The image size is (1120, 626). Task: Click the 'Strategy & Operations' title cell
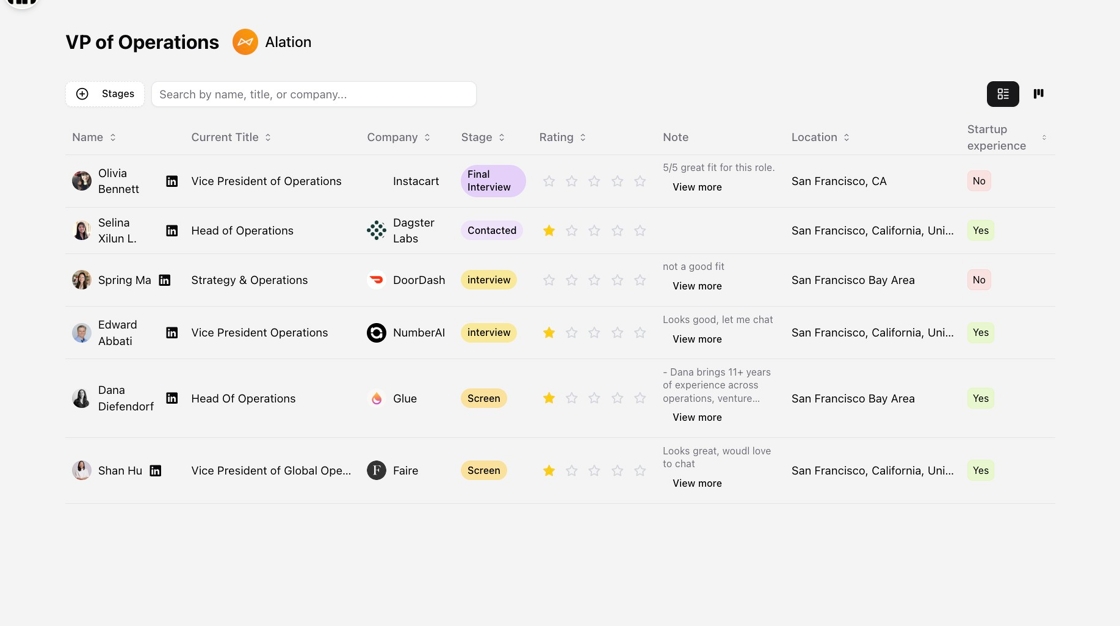pyautogui.click(x=249, y=280)
